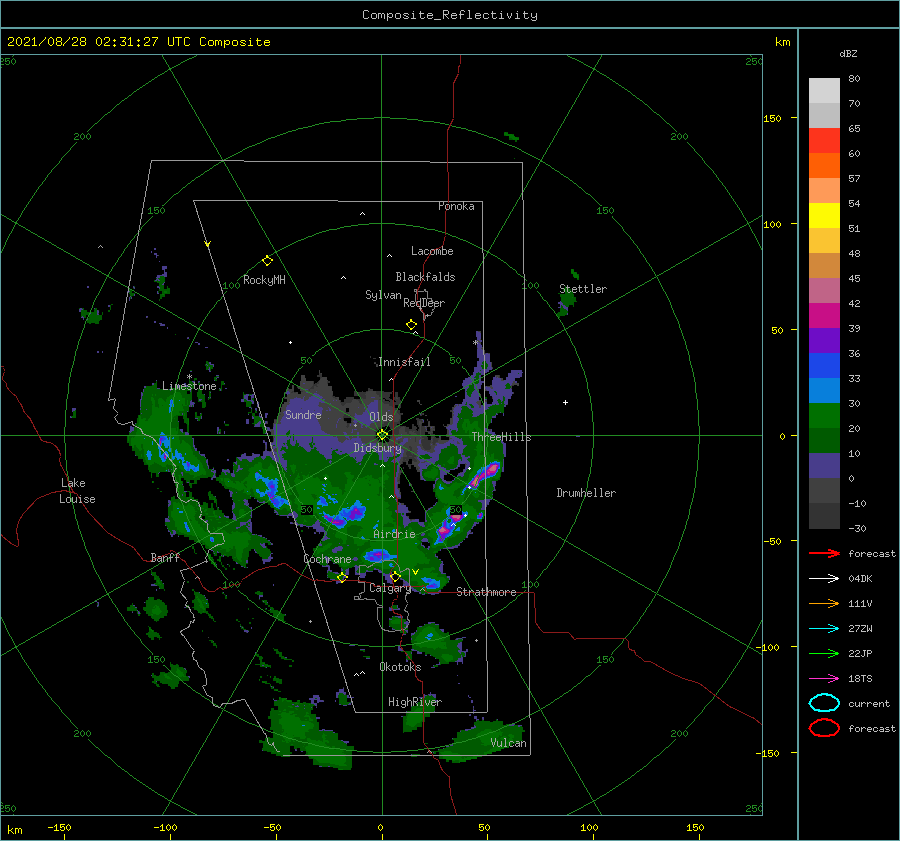Click the cyan 27ZW arrow in legend

coord(825,629)
